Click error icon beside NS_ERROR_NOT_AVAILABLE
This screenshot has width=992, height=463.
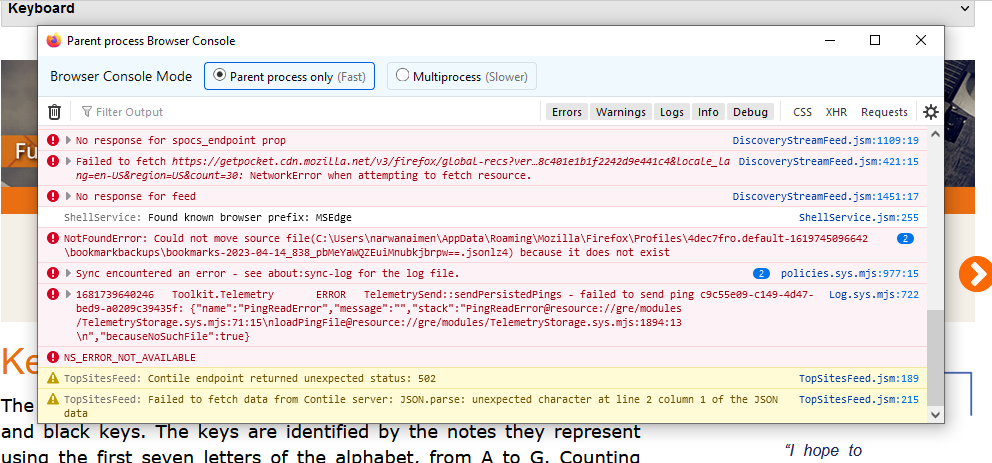tap(53, 357)
